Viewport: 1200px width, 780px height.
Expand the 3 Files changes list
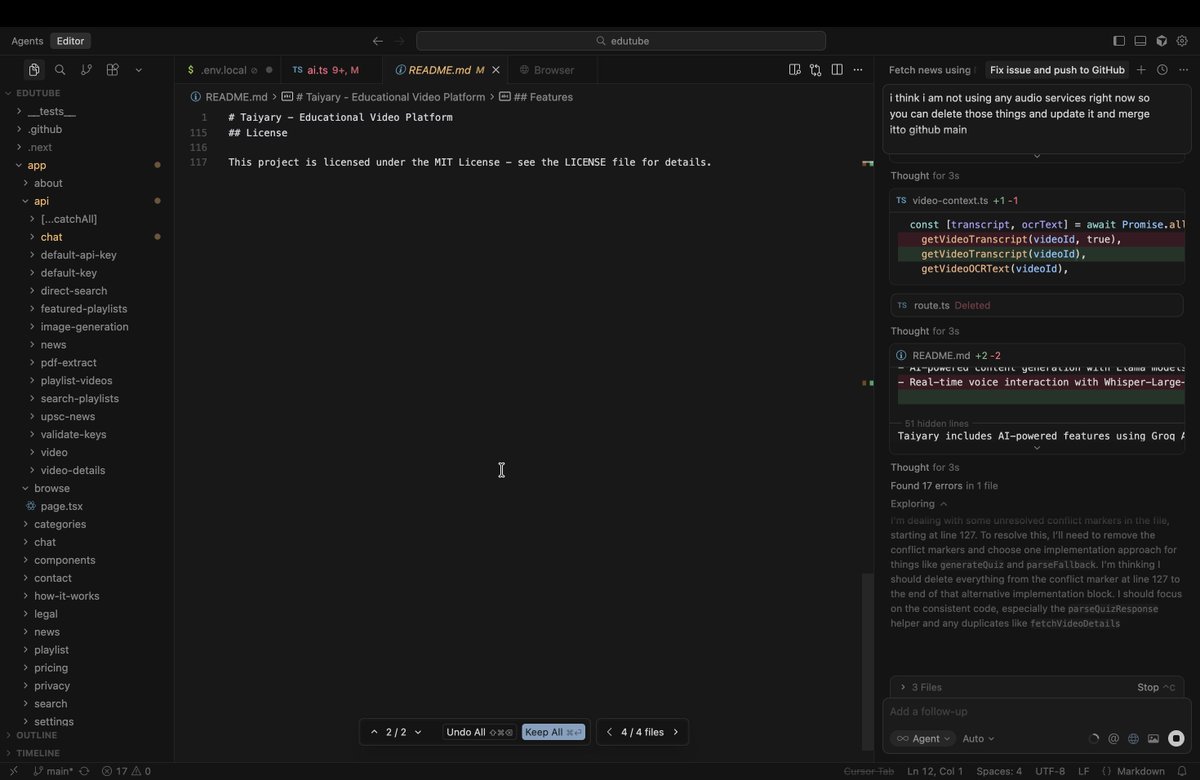pos(920,687)
